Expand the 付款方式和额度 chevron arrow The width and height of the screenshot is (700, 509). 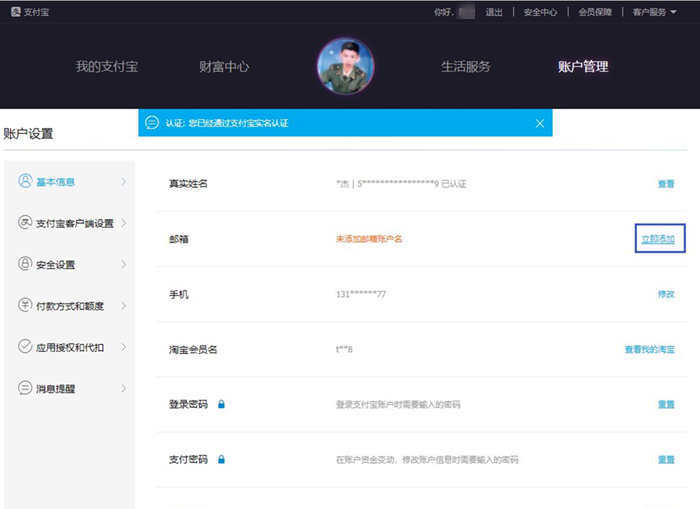[124, 306]
